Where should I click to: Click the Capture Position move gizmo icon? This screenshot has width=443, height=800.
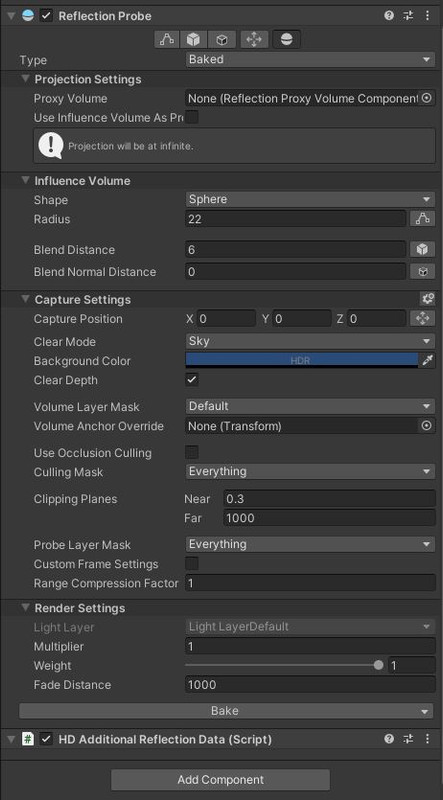[x=423, y=319]
